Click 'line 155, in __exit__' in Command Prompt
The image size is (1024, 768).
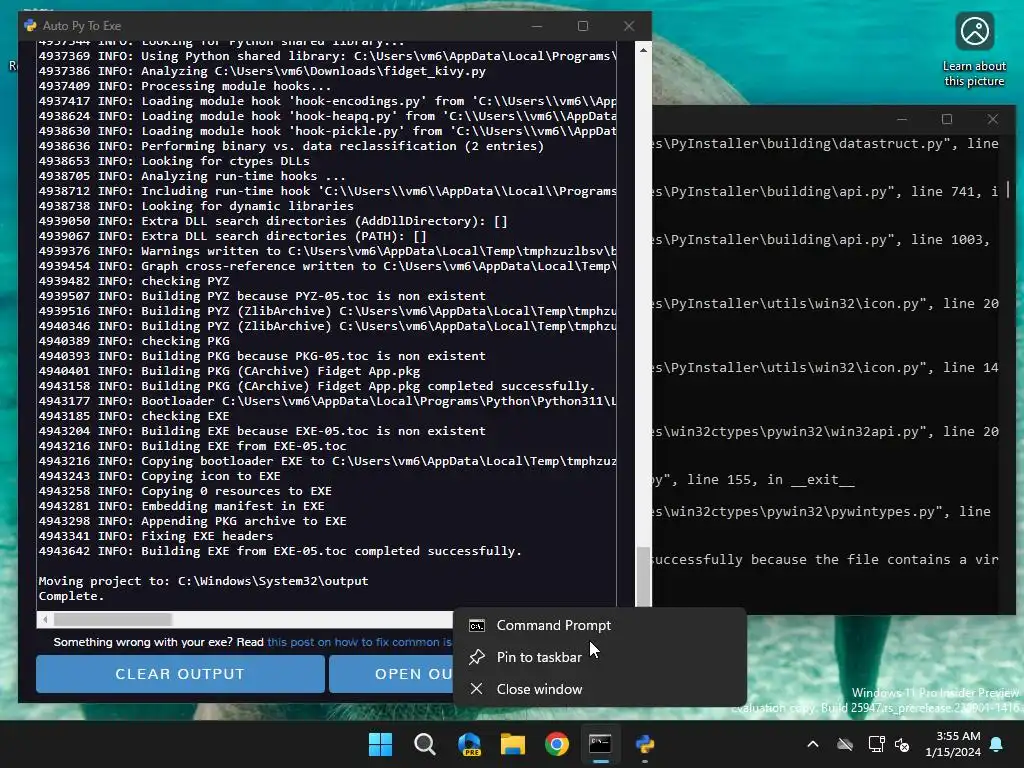(754, 480)
